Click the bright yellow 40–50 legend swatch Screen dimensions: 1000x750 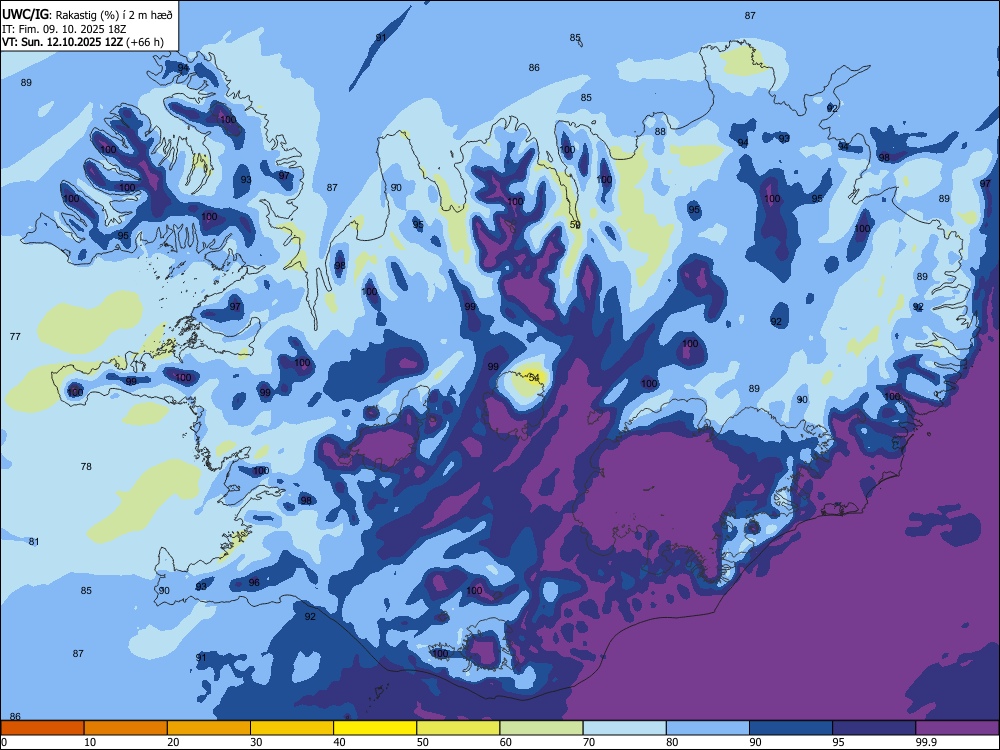(375, 728)
